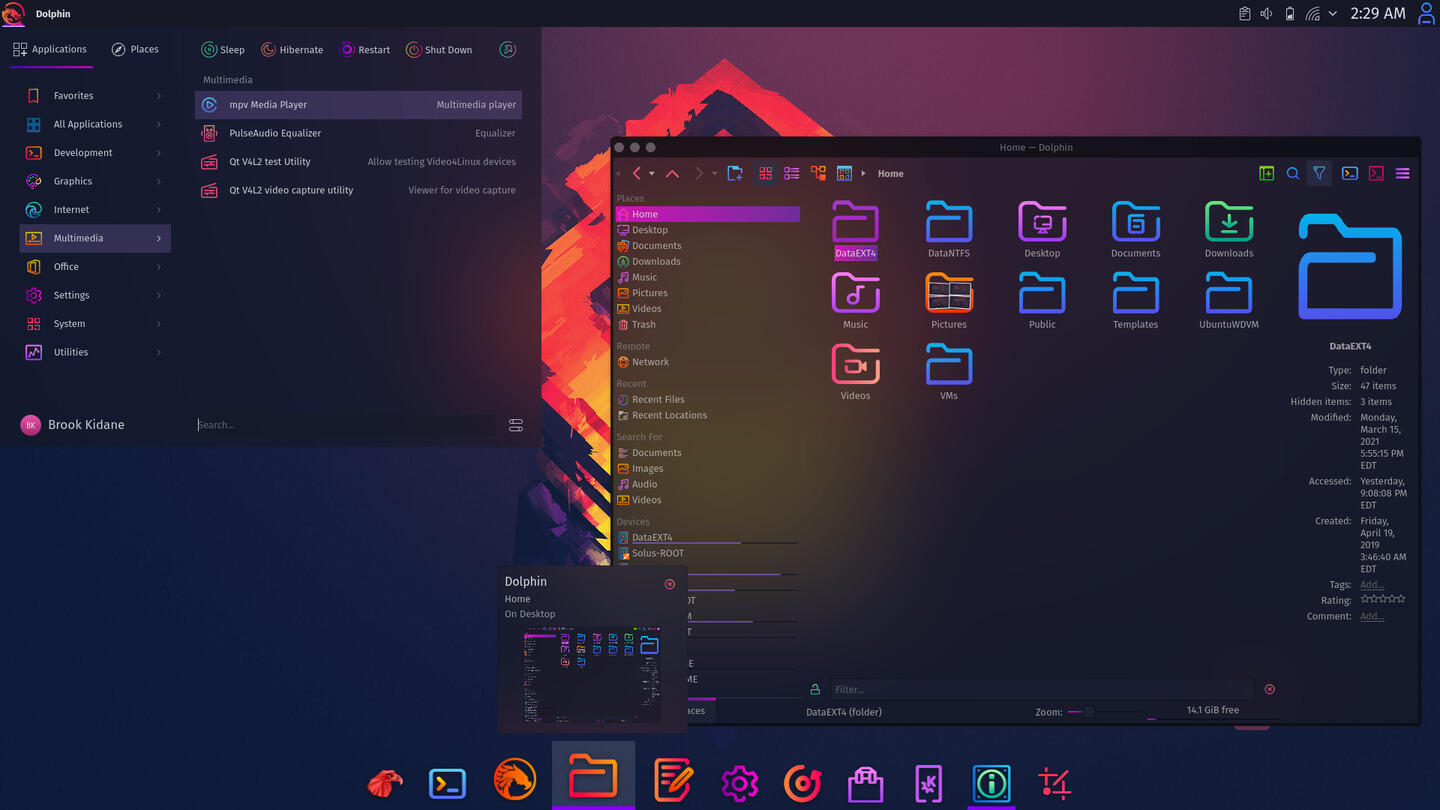The width and height of the screenshot is (1440, 810).
Task: Open Dolphin search tool
Action: pyautogui.click(x=1293, y=173)
